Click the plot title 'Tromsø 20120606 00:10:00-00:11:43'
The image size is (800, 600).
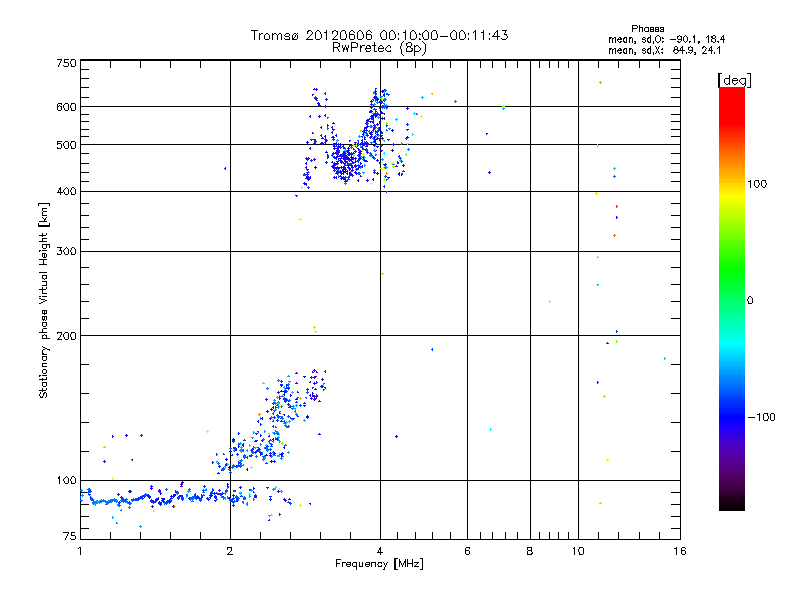point(379,35)
